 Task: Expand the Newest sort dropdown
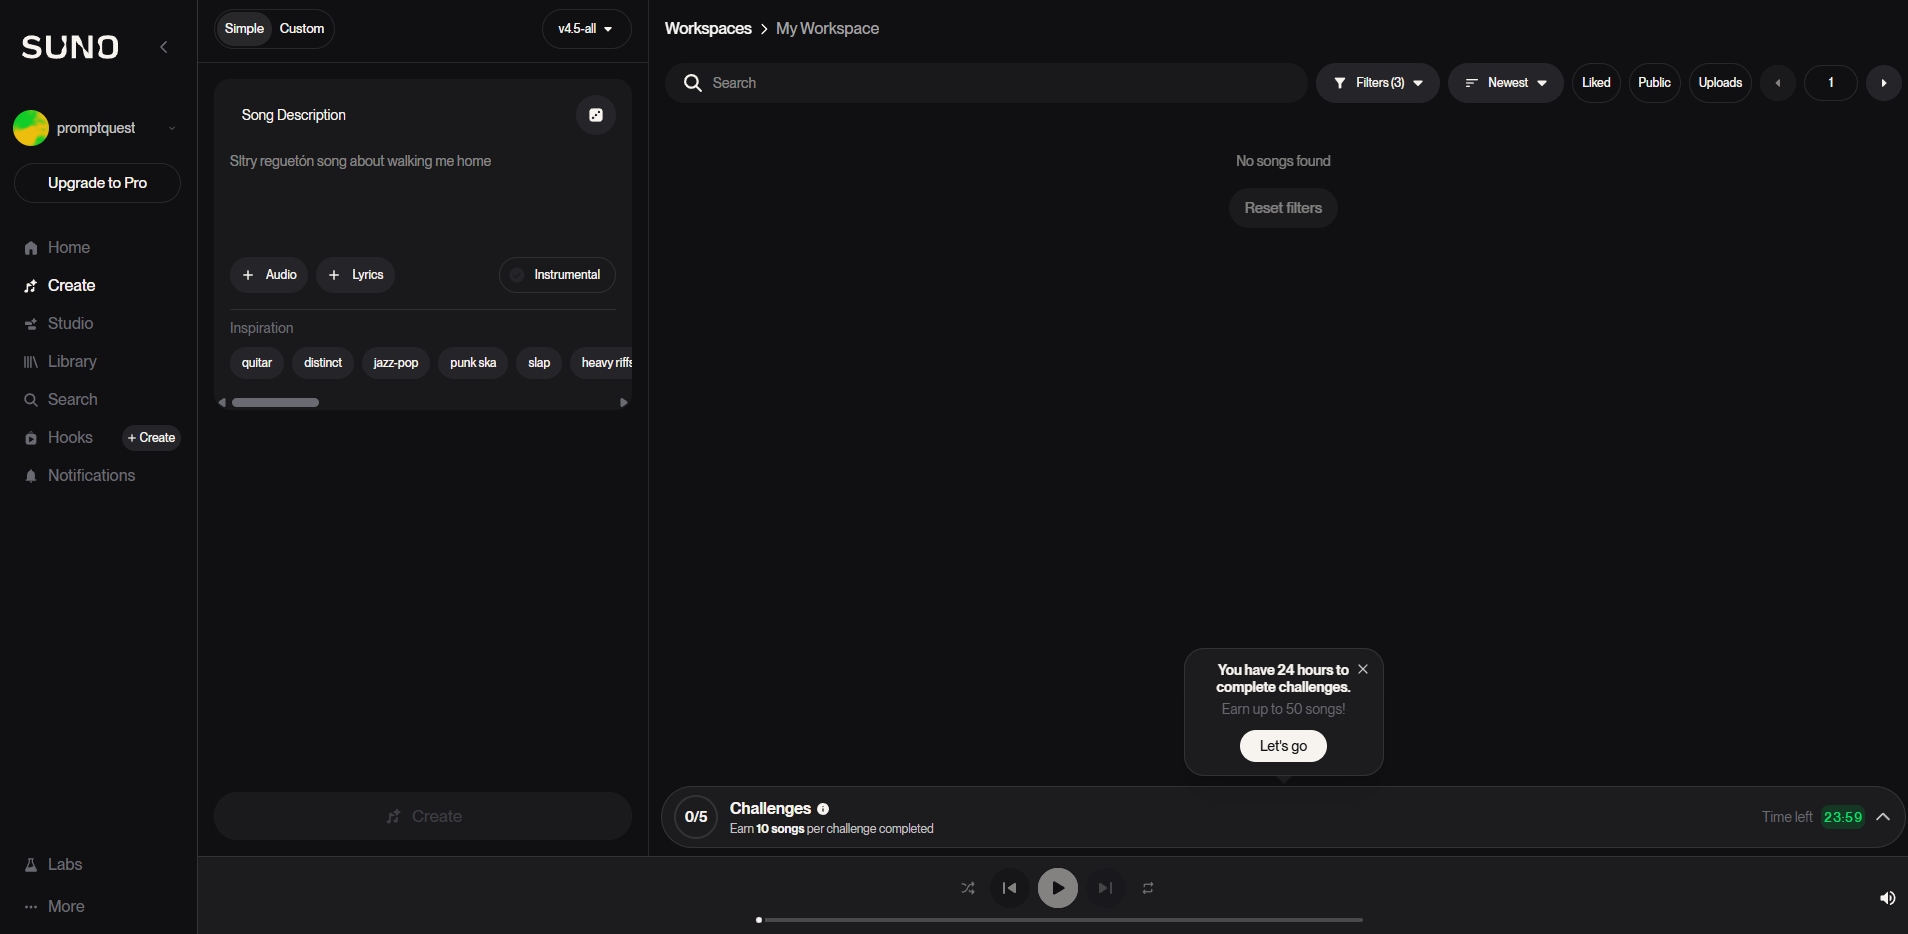pos(1505,83)
